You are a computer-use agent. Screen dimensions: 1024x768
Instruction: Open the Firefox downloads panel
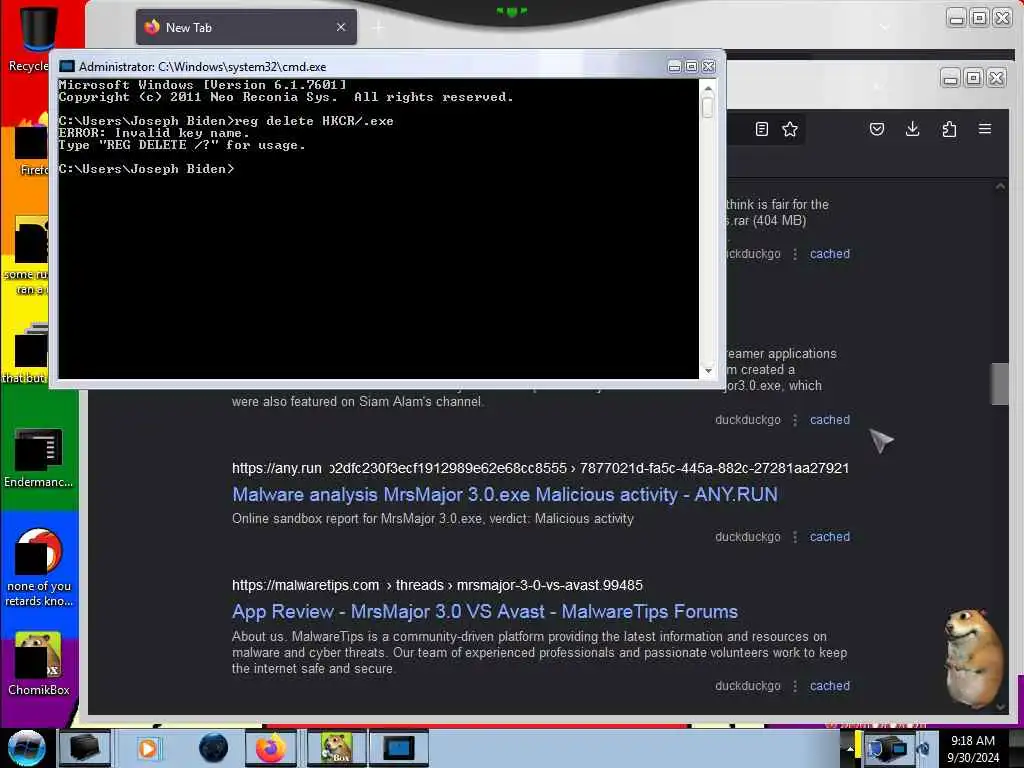click(912, 129)
